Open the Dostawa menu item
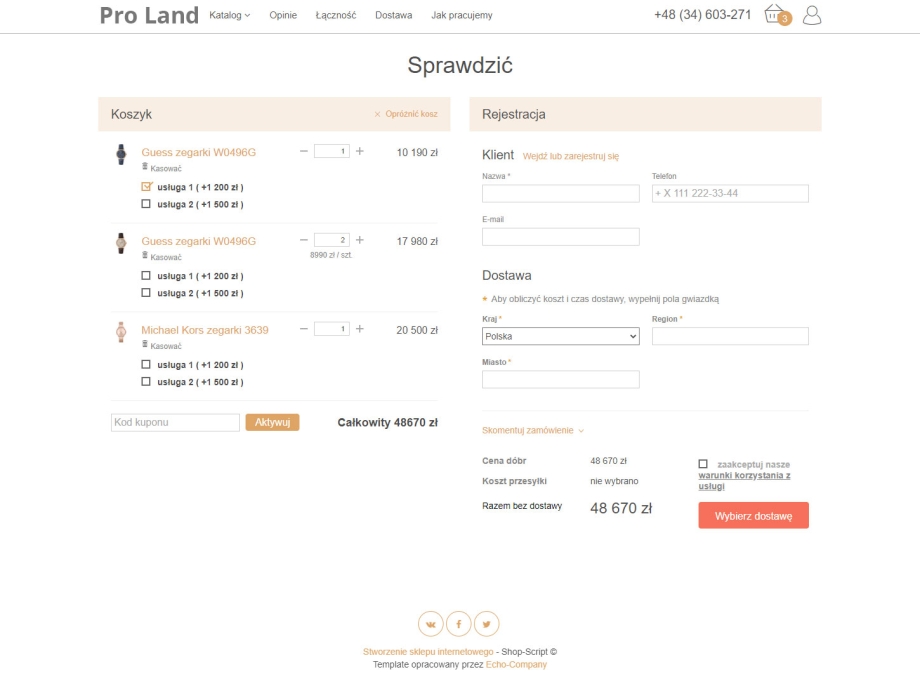920x698 pixels. coord(393,15)
